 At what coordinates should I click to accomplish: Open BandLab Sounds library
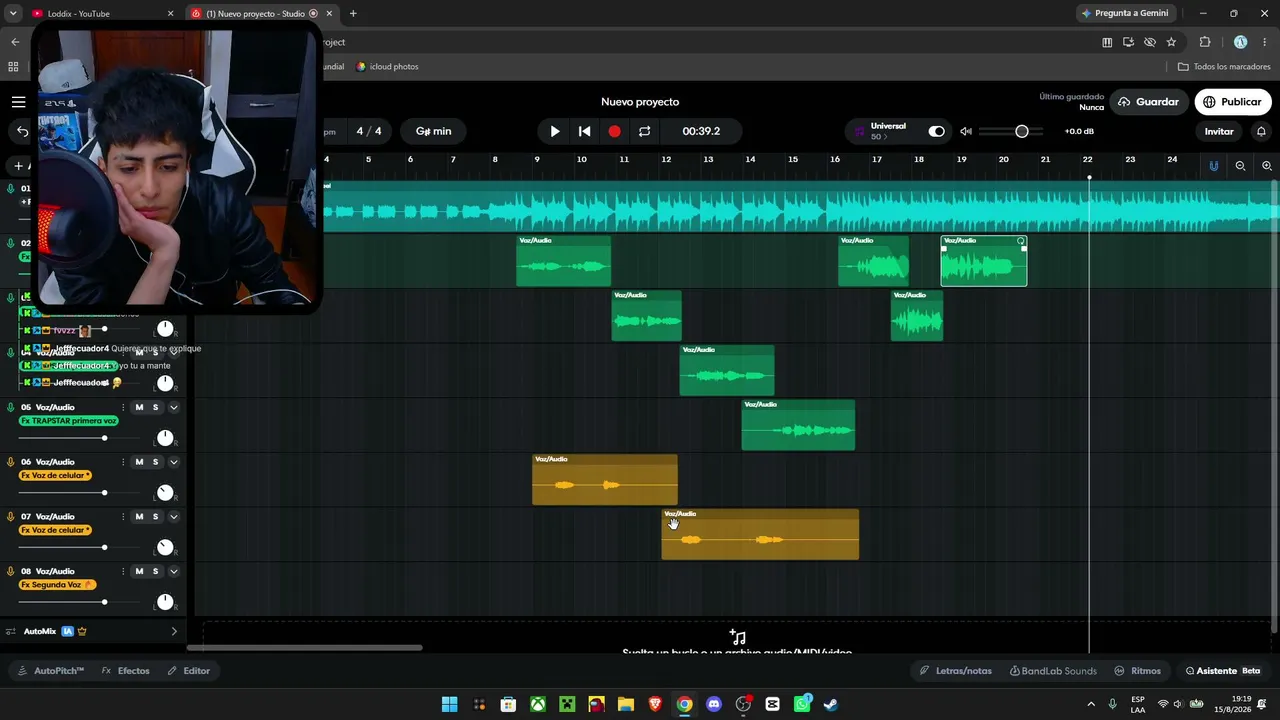pos(1053,671)
